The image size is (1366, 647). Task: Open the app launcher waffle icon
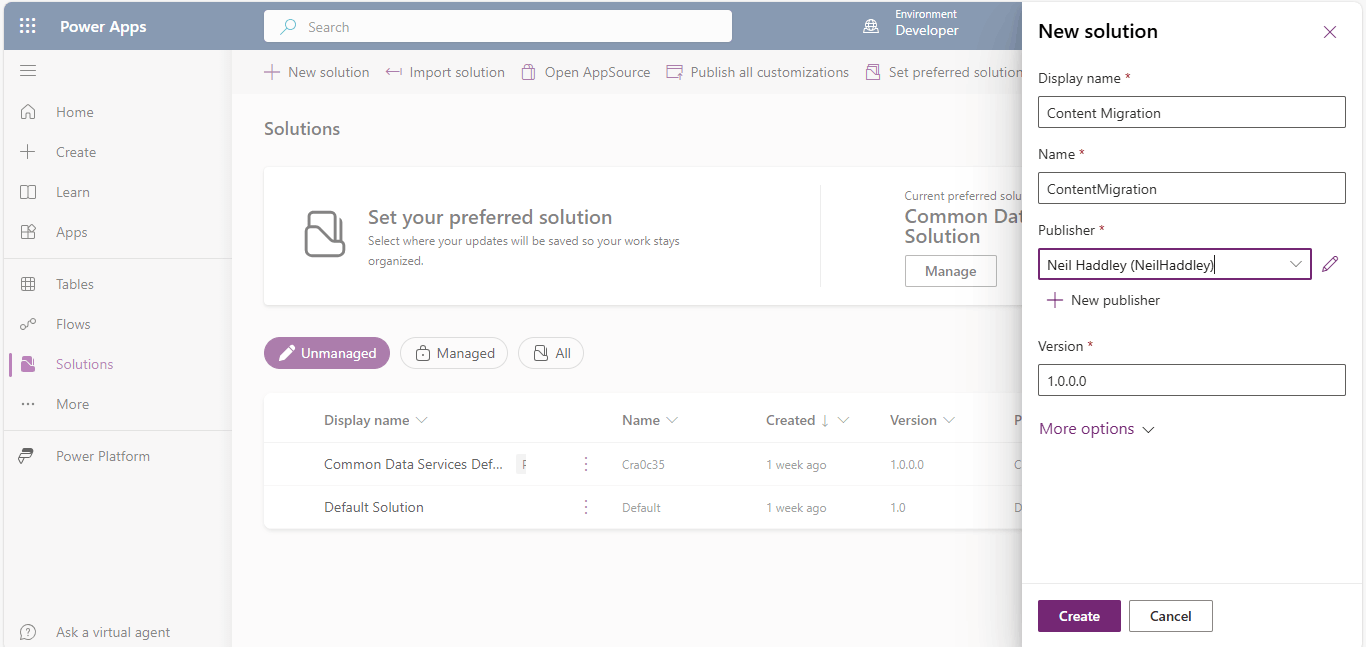pos(28,27)
